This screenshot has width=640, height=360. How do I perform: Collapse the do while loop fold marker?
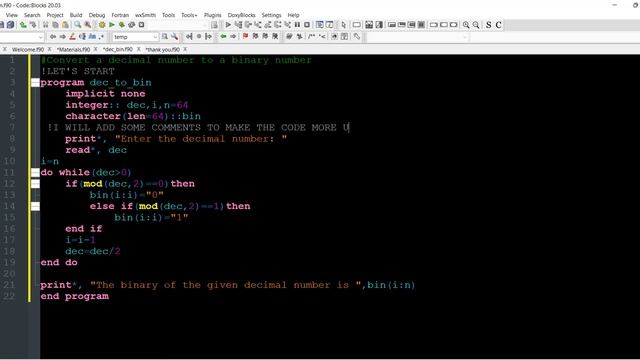click(x=36, y=172)
